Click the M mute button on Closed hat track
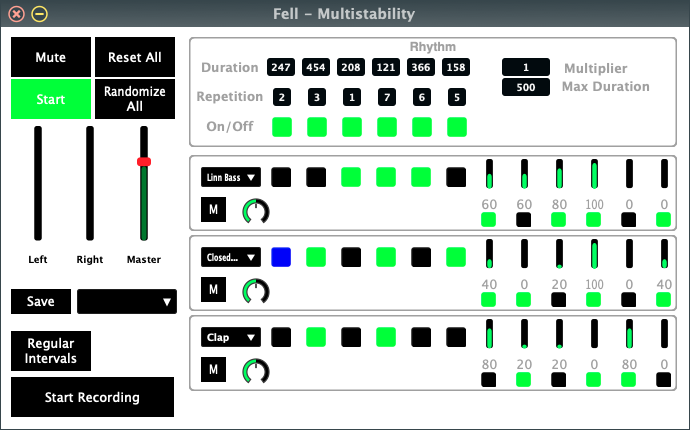Image resolution: width=690 pixels, height=430 pixels. coord(214,290)
